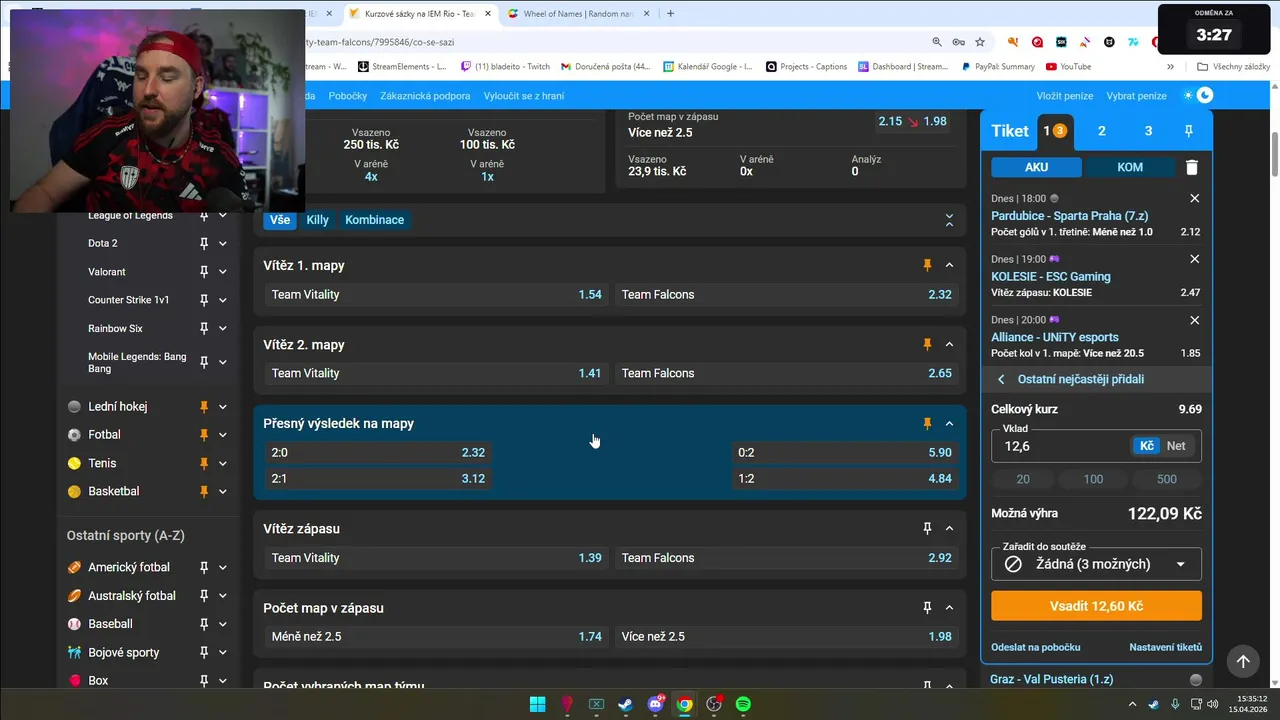Select AKU ticket mode
The image size is (1280, 720).
coord(1036,167)
